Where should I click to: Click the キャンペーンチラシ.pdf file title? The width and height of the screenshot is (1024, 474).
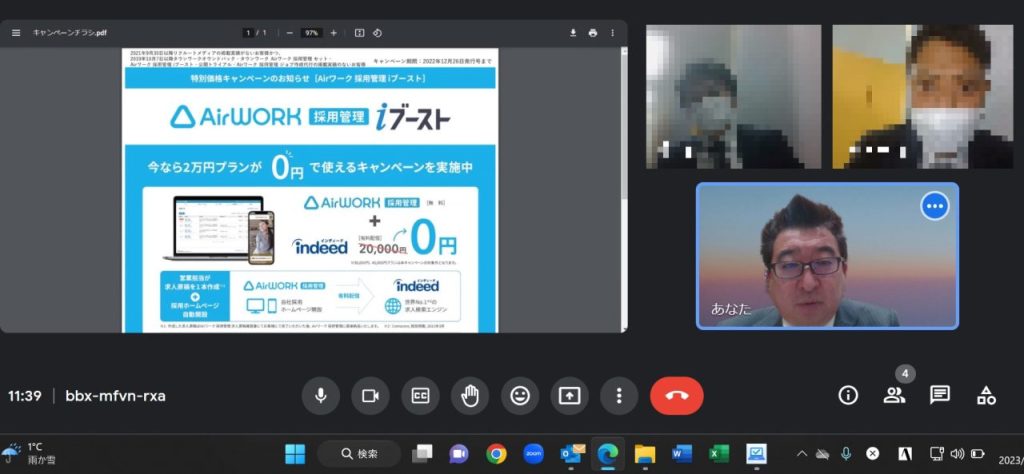point(70,33)
